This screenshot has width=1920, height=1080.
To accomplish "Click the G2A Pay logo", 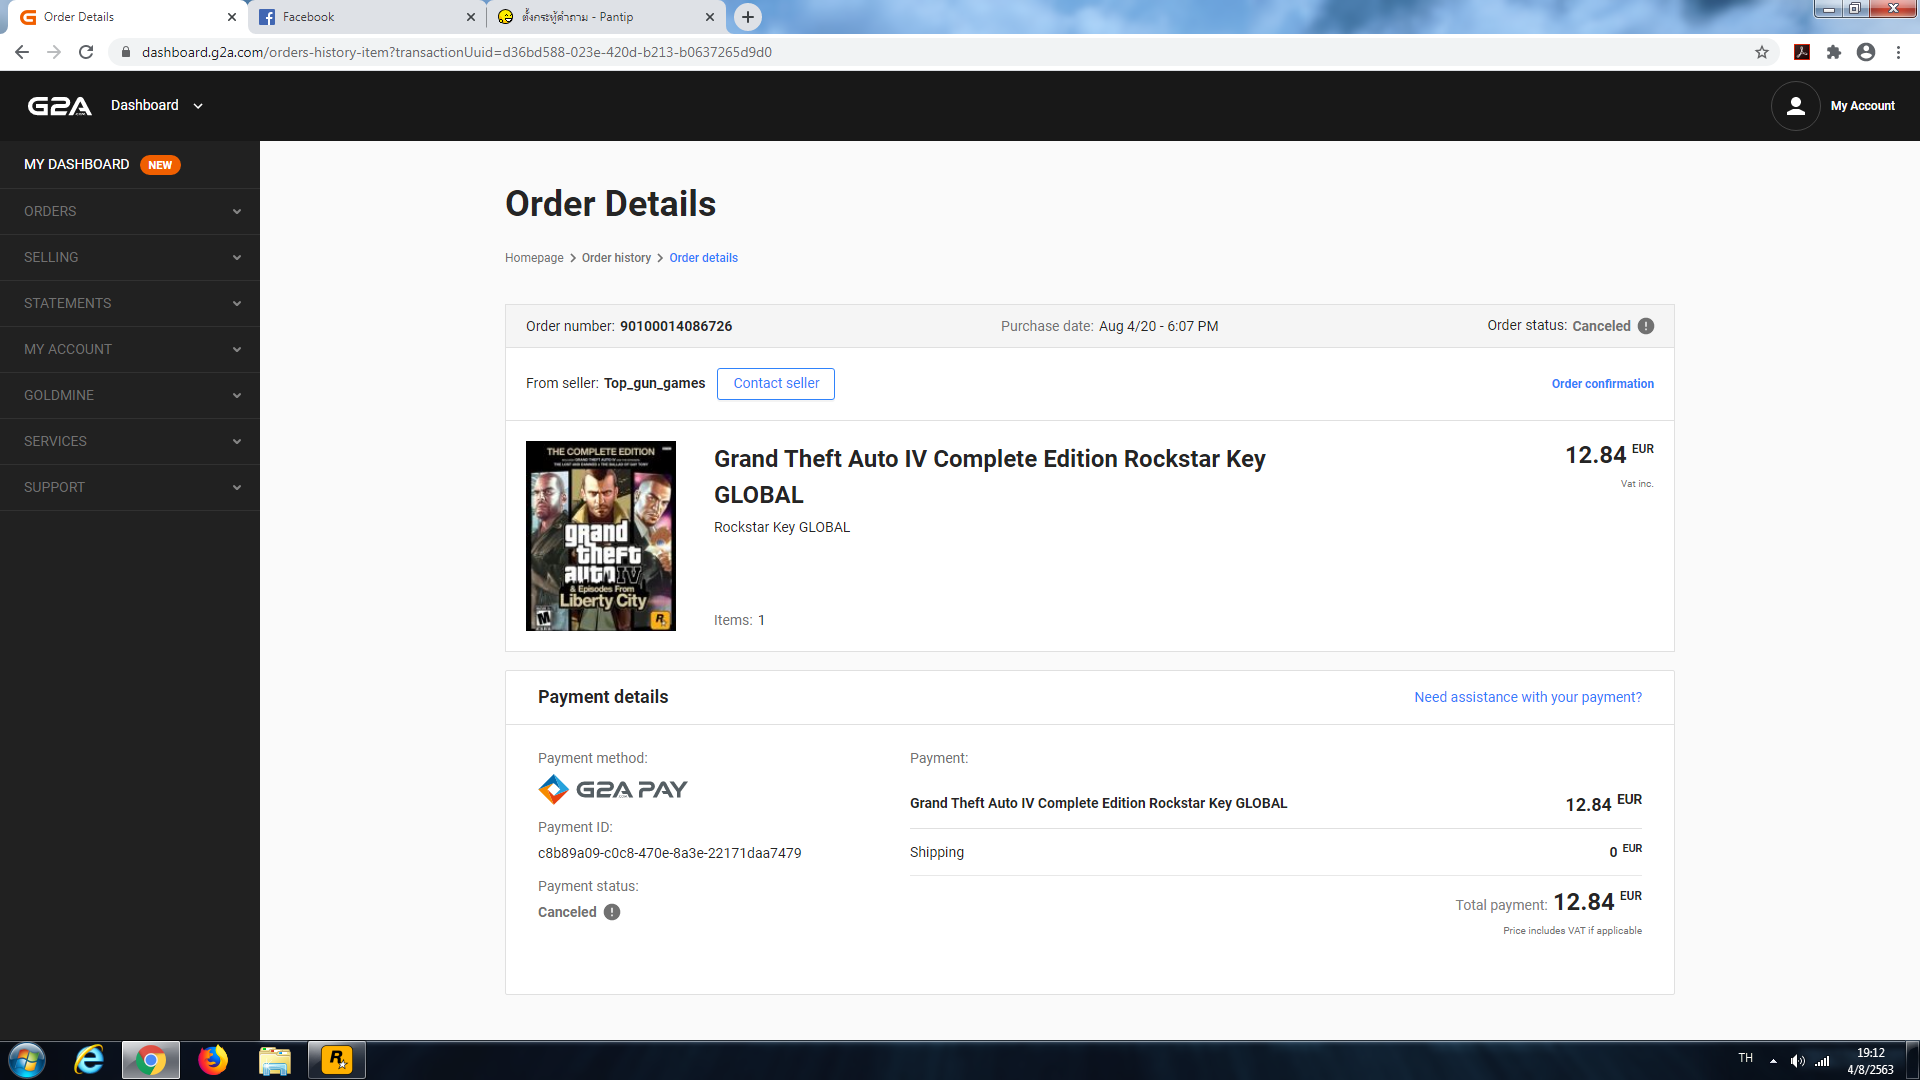I will (x=613, y=789).
